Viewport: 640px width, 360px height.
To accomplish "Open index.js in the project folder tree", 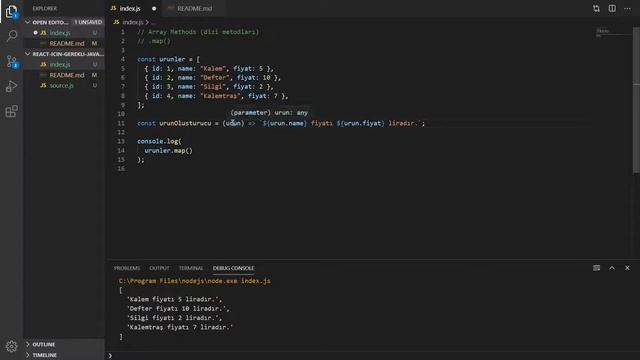I will point(64,64).
